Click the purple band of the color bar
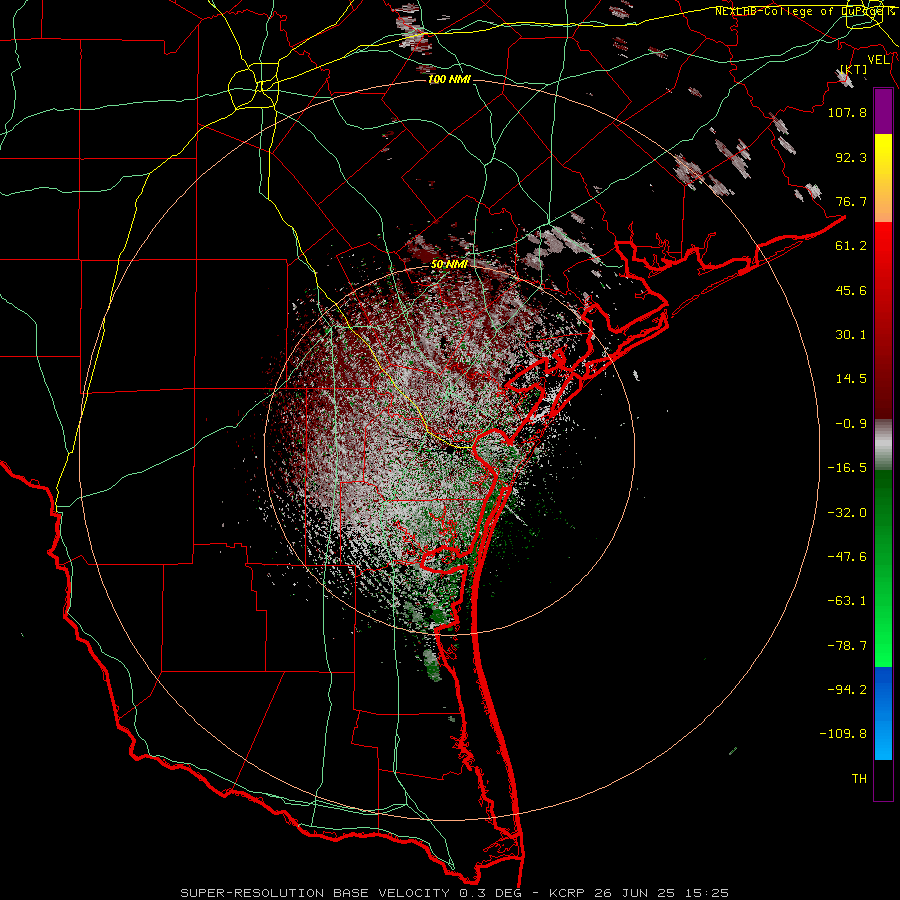 point(883,111)
